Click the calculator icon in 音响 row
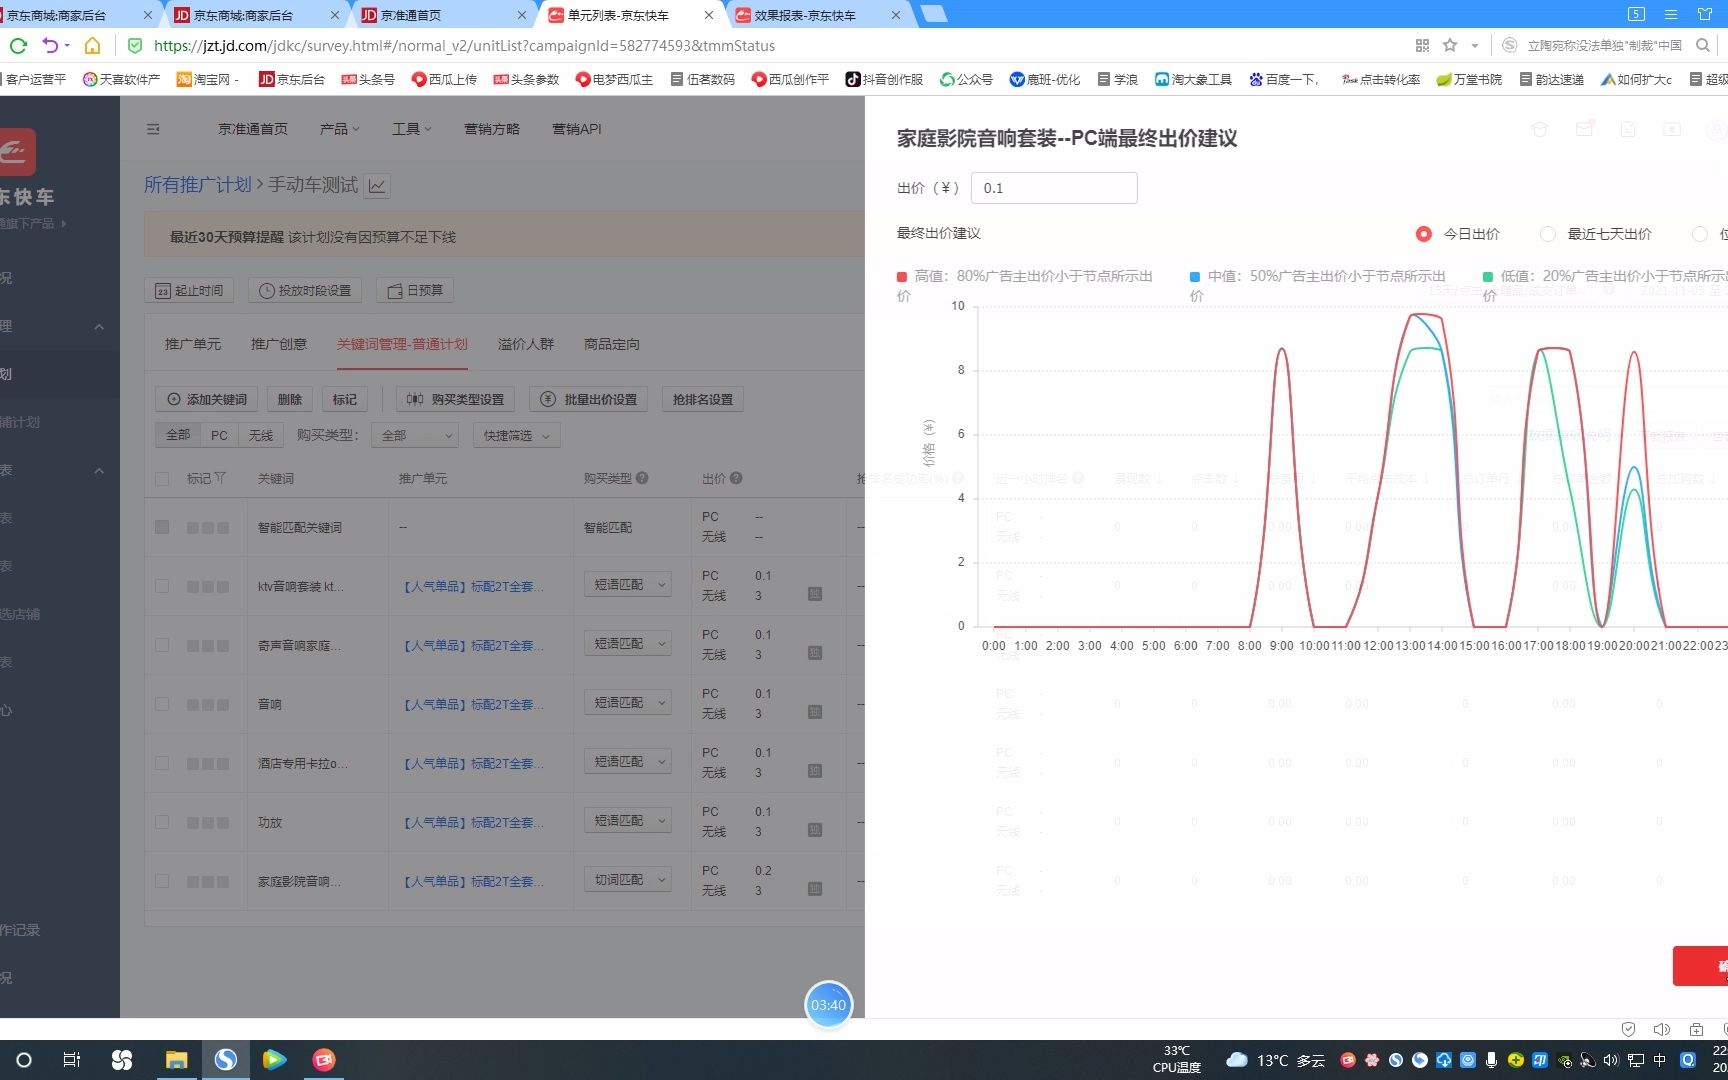The image size is (1728, 1080). [815, 712]
